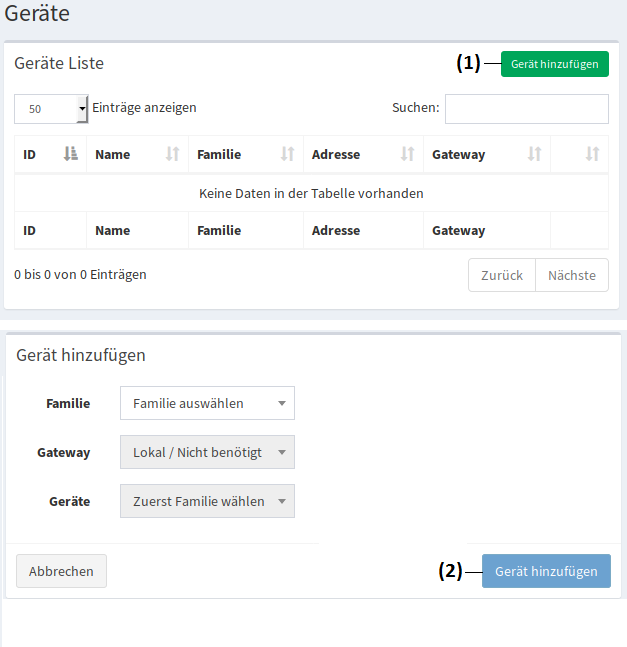Image resolution: width=627 pixels, height=647 pixels.
Task: Click sort arrows in Adresse column
Action: tap(407, 154)
